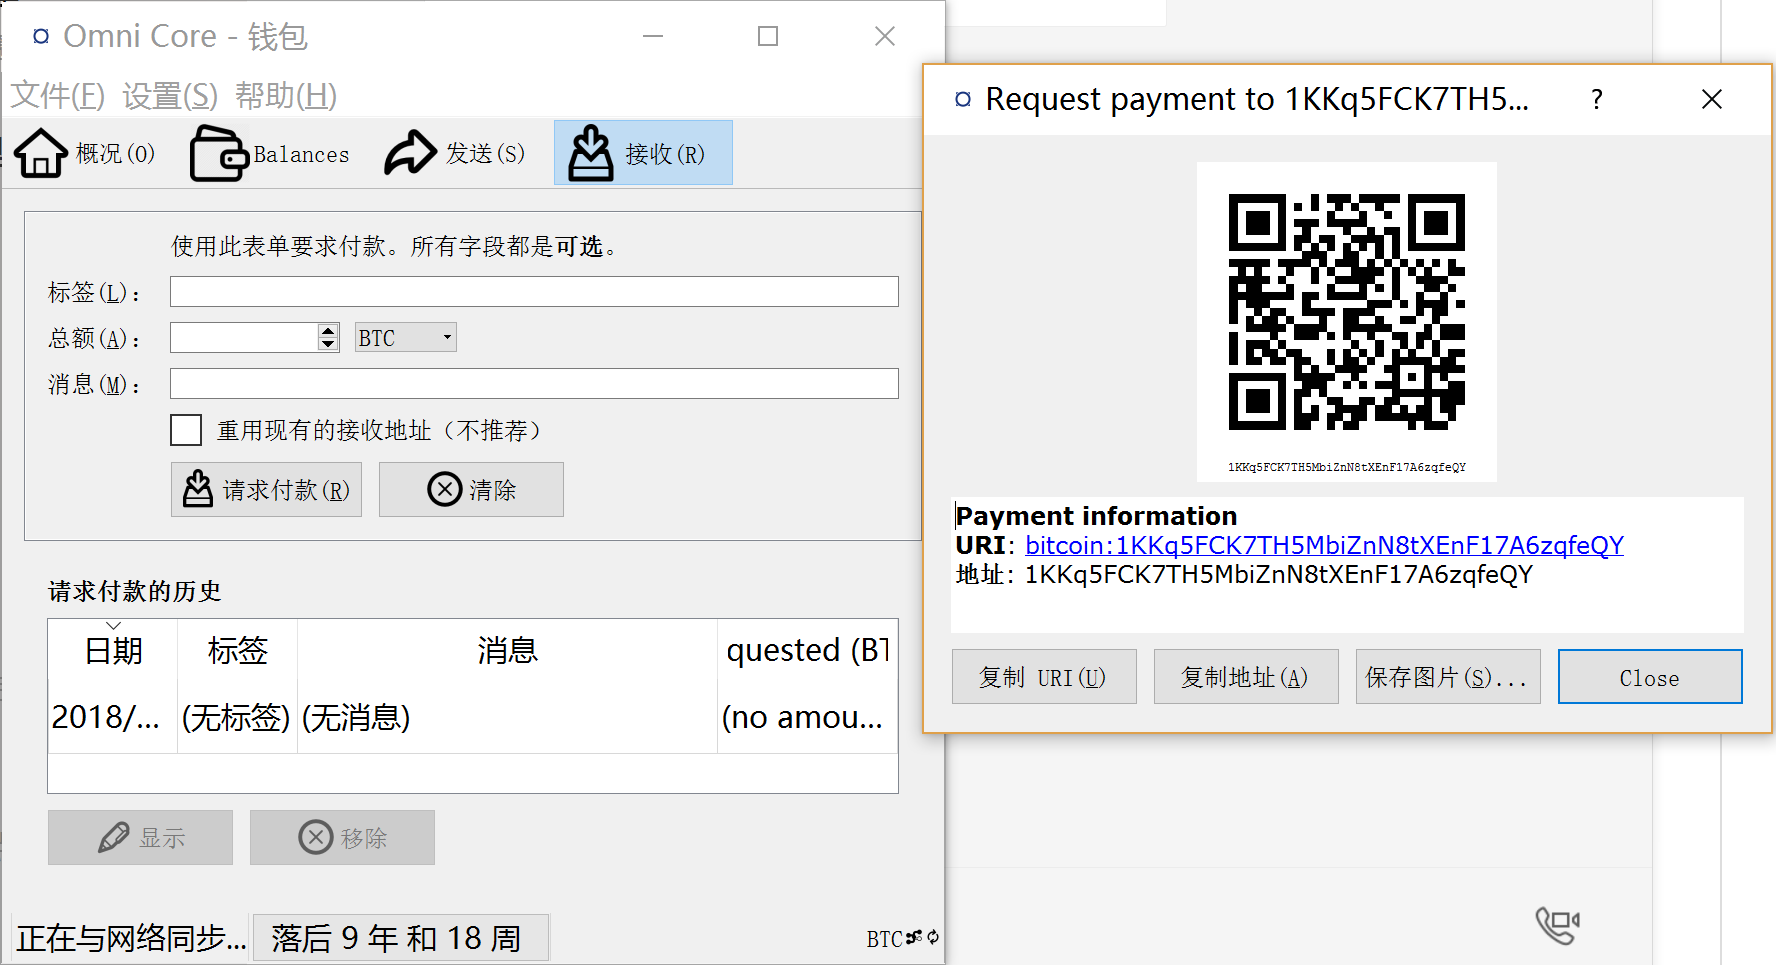
Task: Click the 地址 line in payment information
Action: coord(1244,574)
